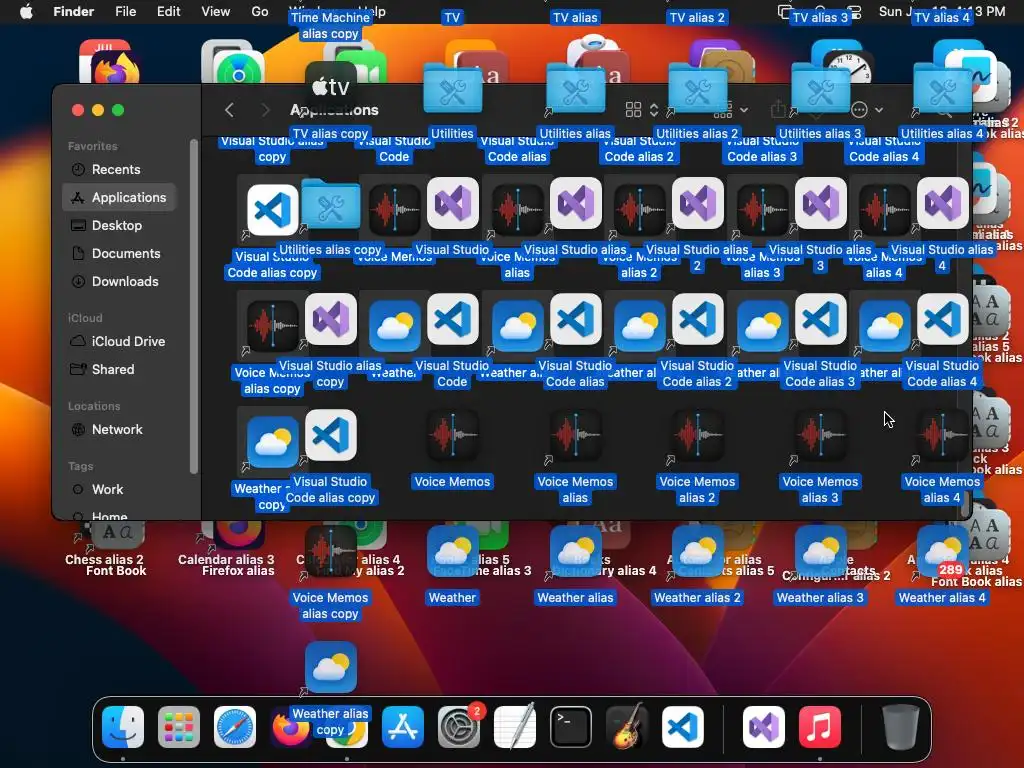The height and width of the screenshot is (768, 1024).
Task: Open Documents in Finder sidebar
Action: tap(119, 253)
